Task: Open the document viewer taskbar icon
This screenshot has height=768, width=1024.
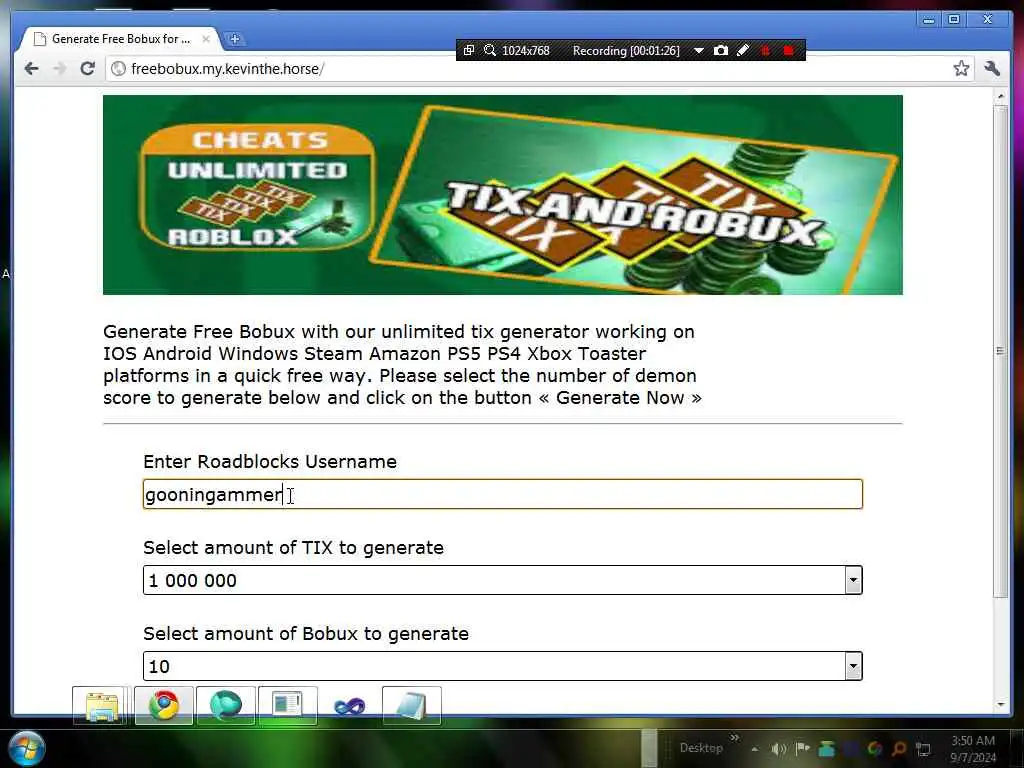Action: 287,706
